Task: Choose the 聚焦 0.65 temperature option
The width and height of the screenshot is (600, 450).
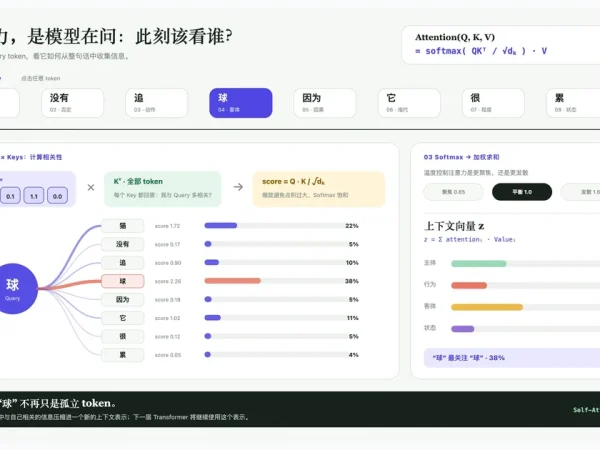Action: [453, 192]
